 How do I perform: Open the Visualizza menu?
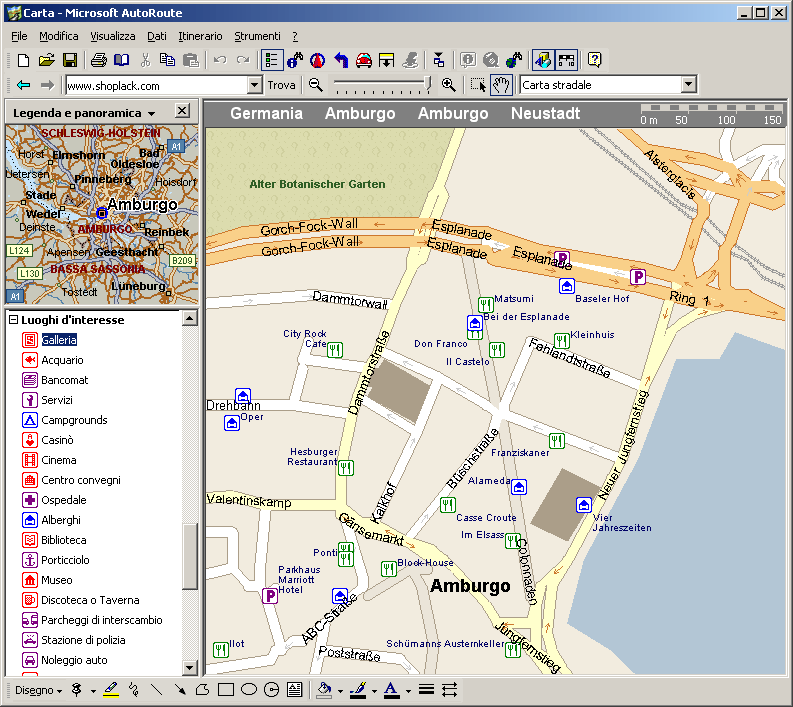[x=113, y=36]
